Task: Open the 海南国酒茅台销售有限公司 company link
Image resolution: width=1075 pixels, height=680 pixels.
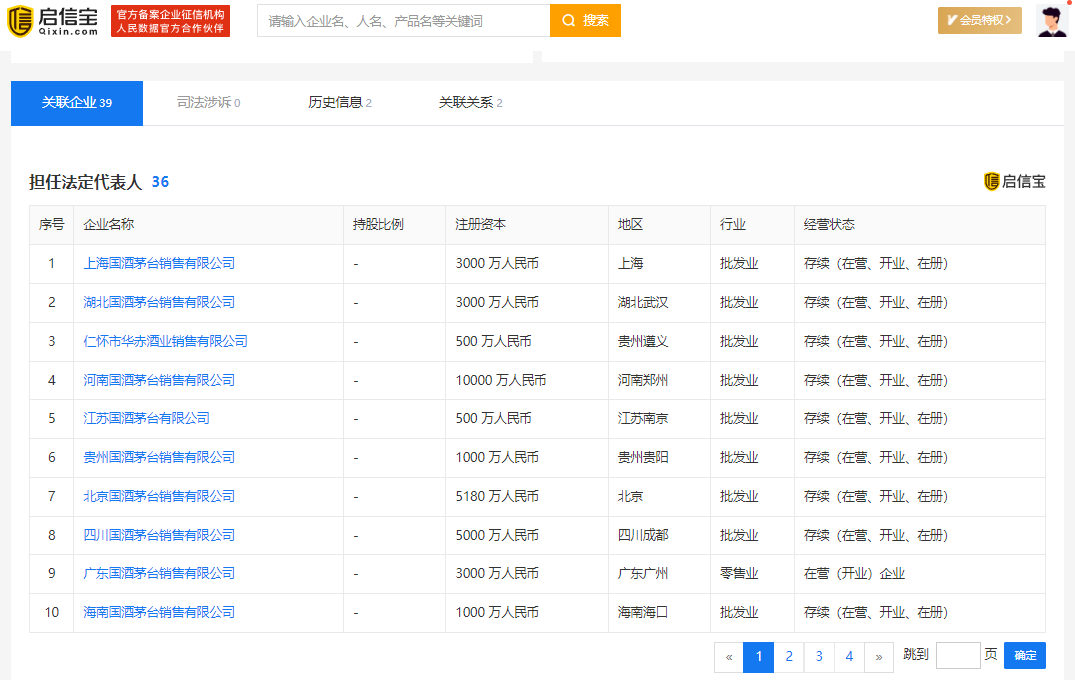Action: click(x=159, y=612)
